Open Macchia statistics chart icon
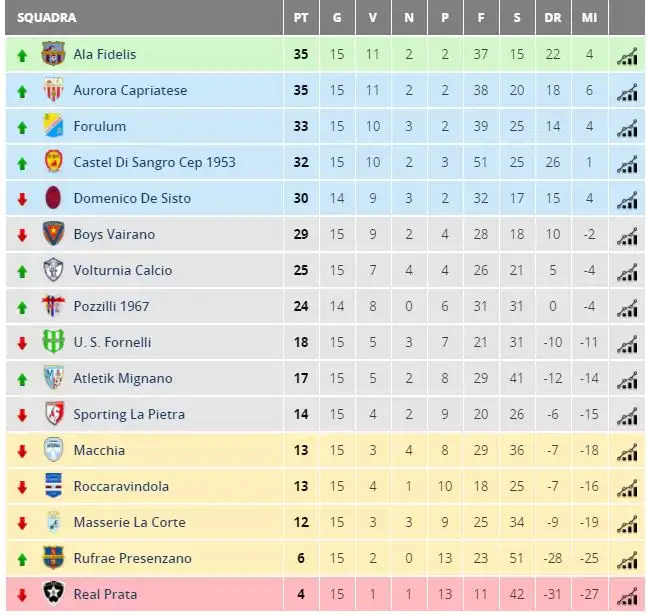This screenshot has width=647, height=615. coord(627,452)
